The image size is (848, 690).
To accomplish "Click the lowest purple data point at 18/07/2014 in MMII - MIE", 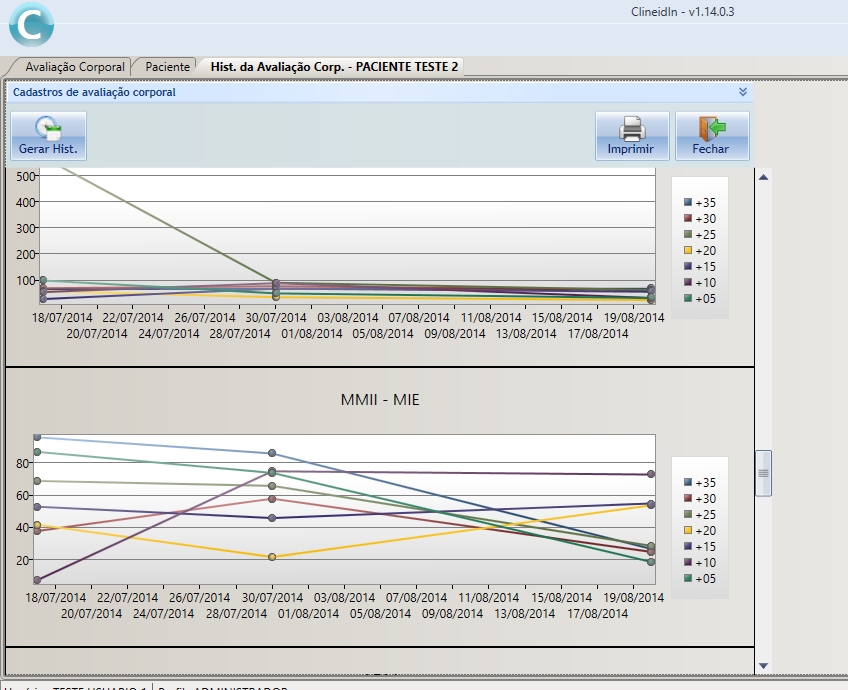I will 37,580.
